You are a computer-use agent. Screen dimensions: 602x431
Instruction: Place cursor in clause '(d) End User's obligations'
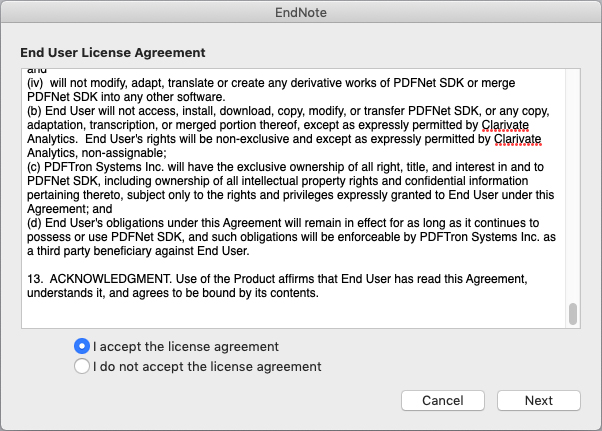coord(291,237)
